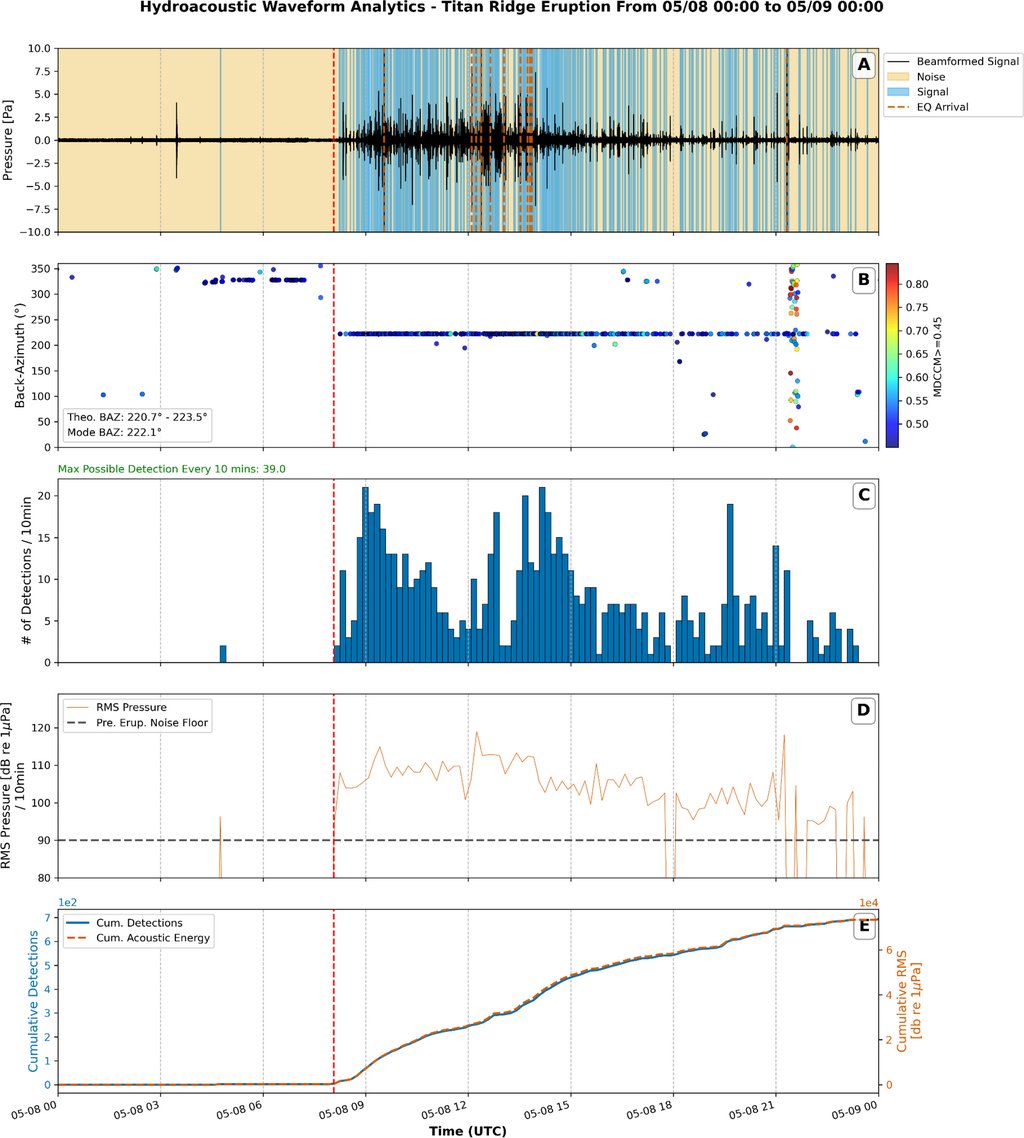This screenshot has height=1138, width=1024.
Task: Click panel label D box
Action: 864,710
